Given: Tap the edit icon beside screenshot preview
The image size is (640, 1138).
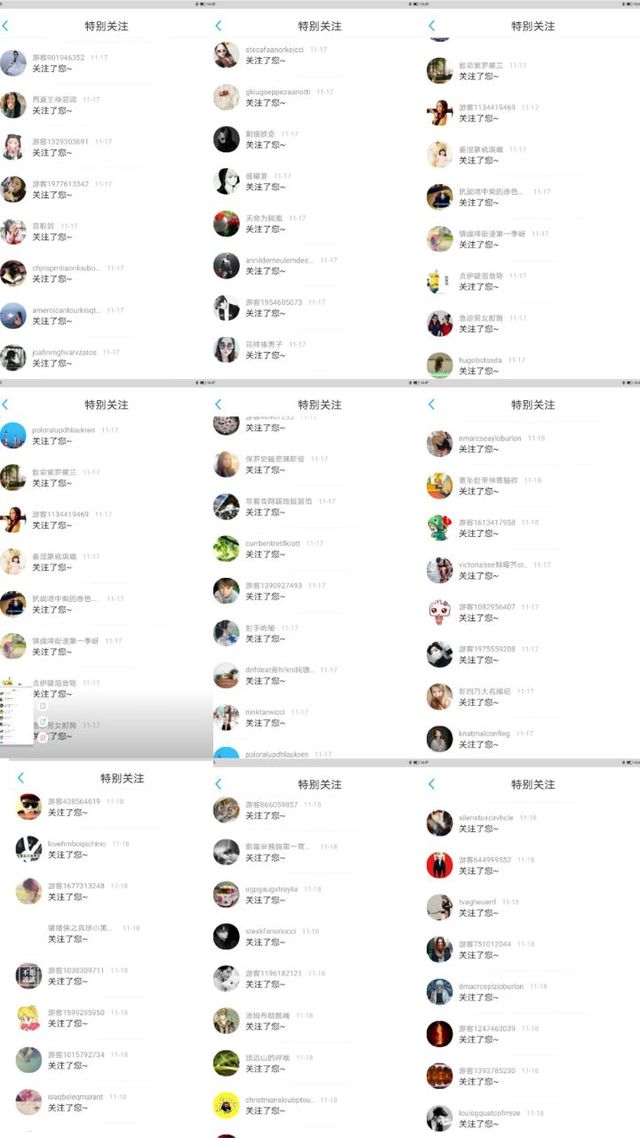Looking at the screenshot, I should [x=43, y=705].
